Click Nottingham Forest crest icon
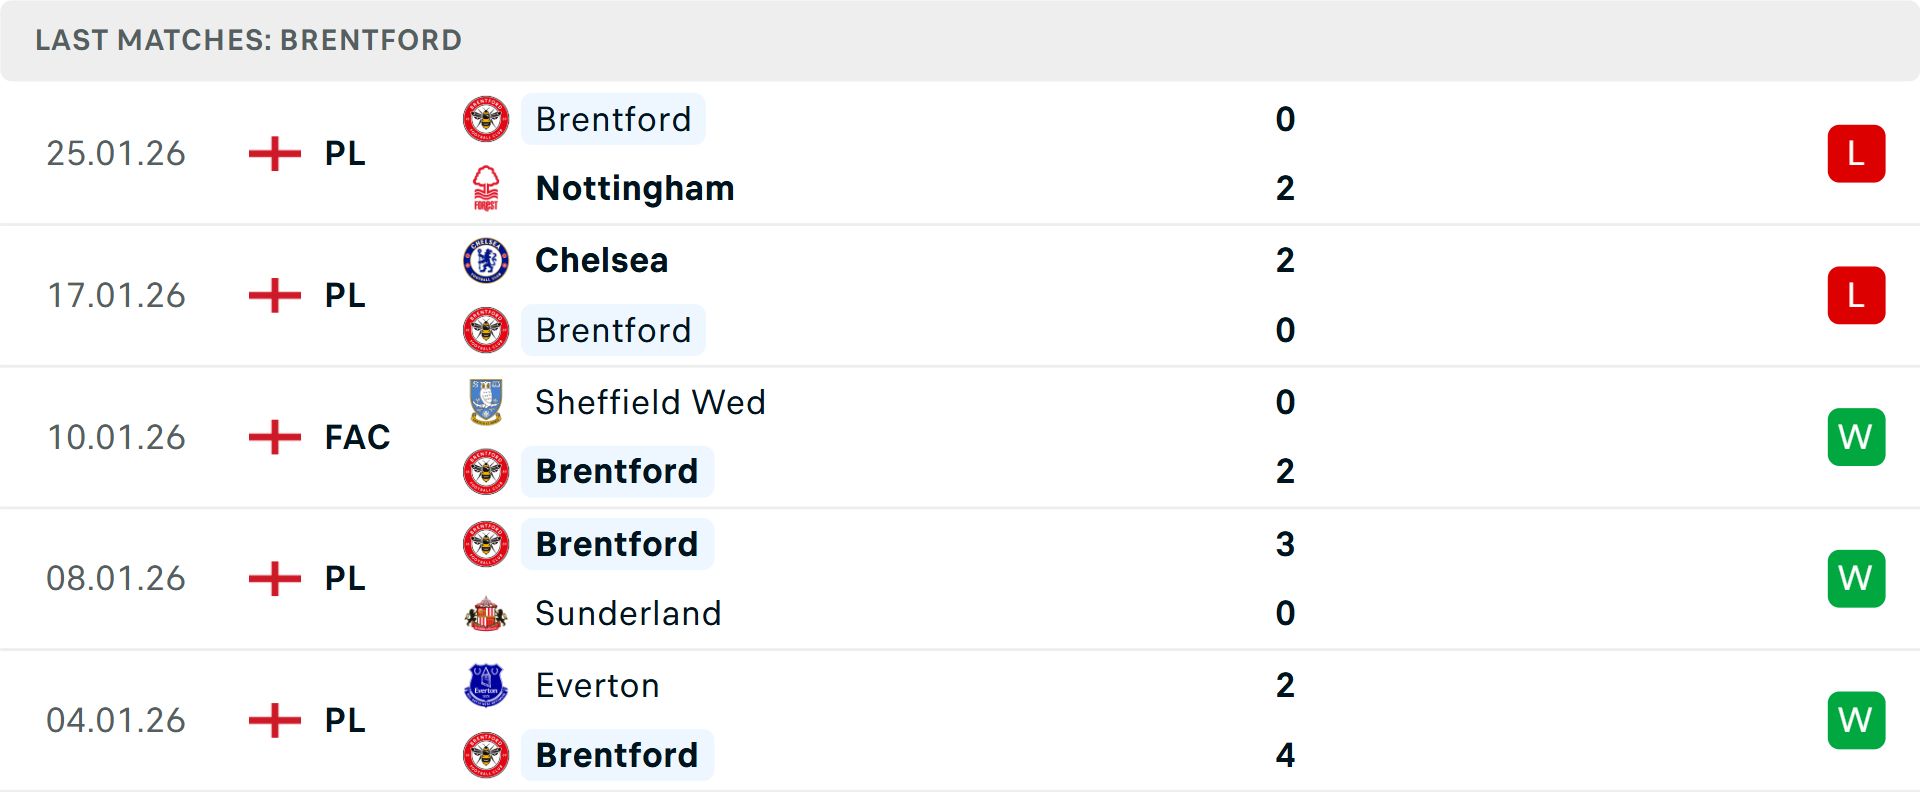This screenshot has height=792, width=1920. point(486,188)
